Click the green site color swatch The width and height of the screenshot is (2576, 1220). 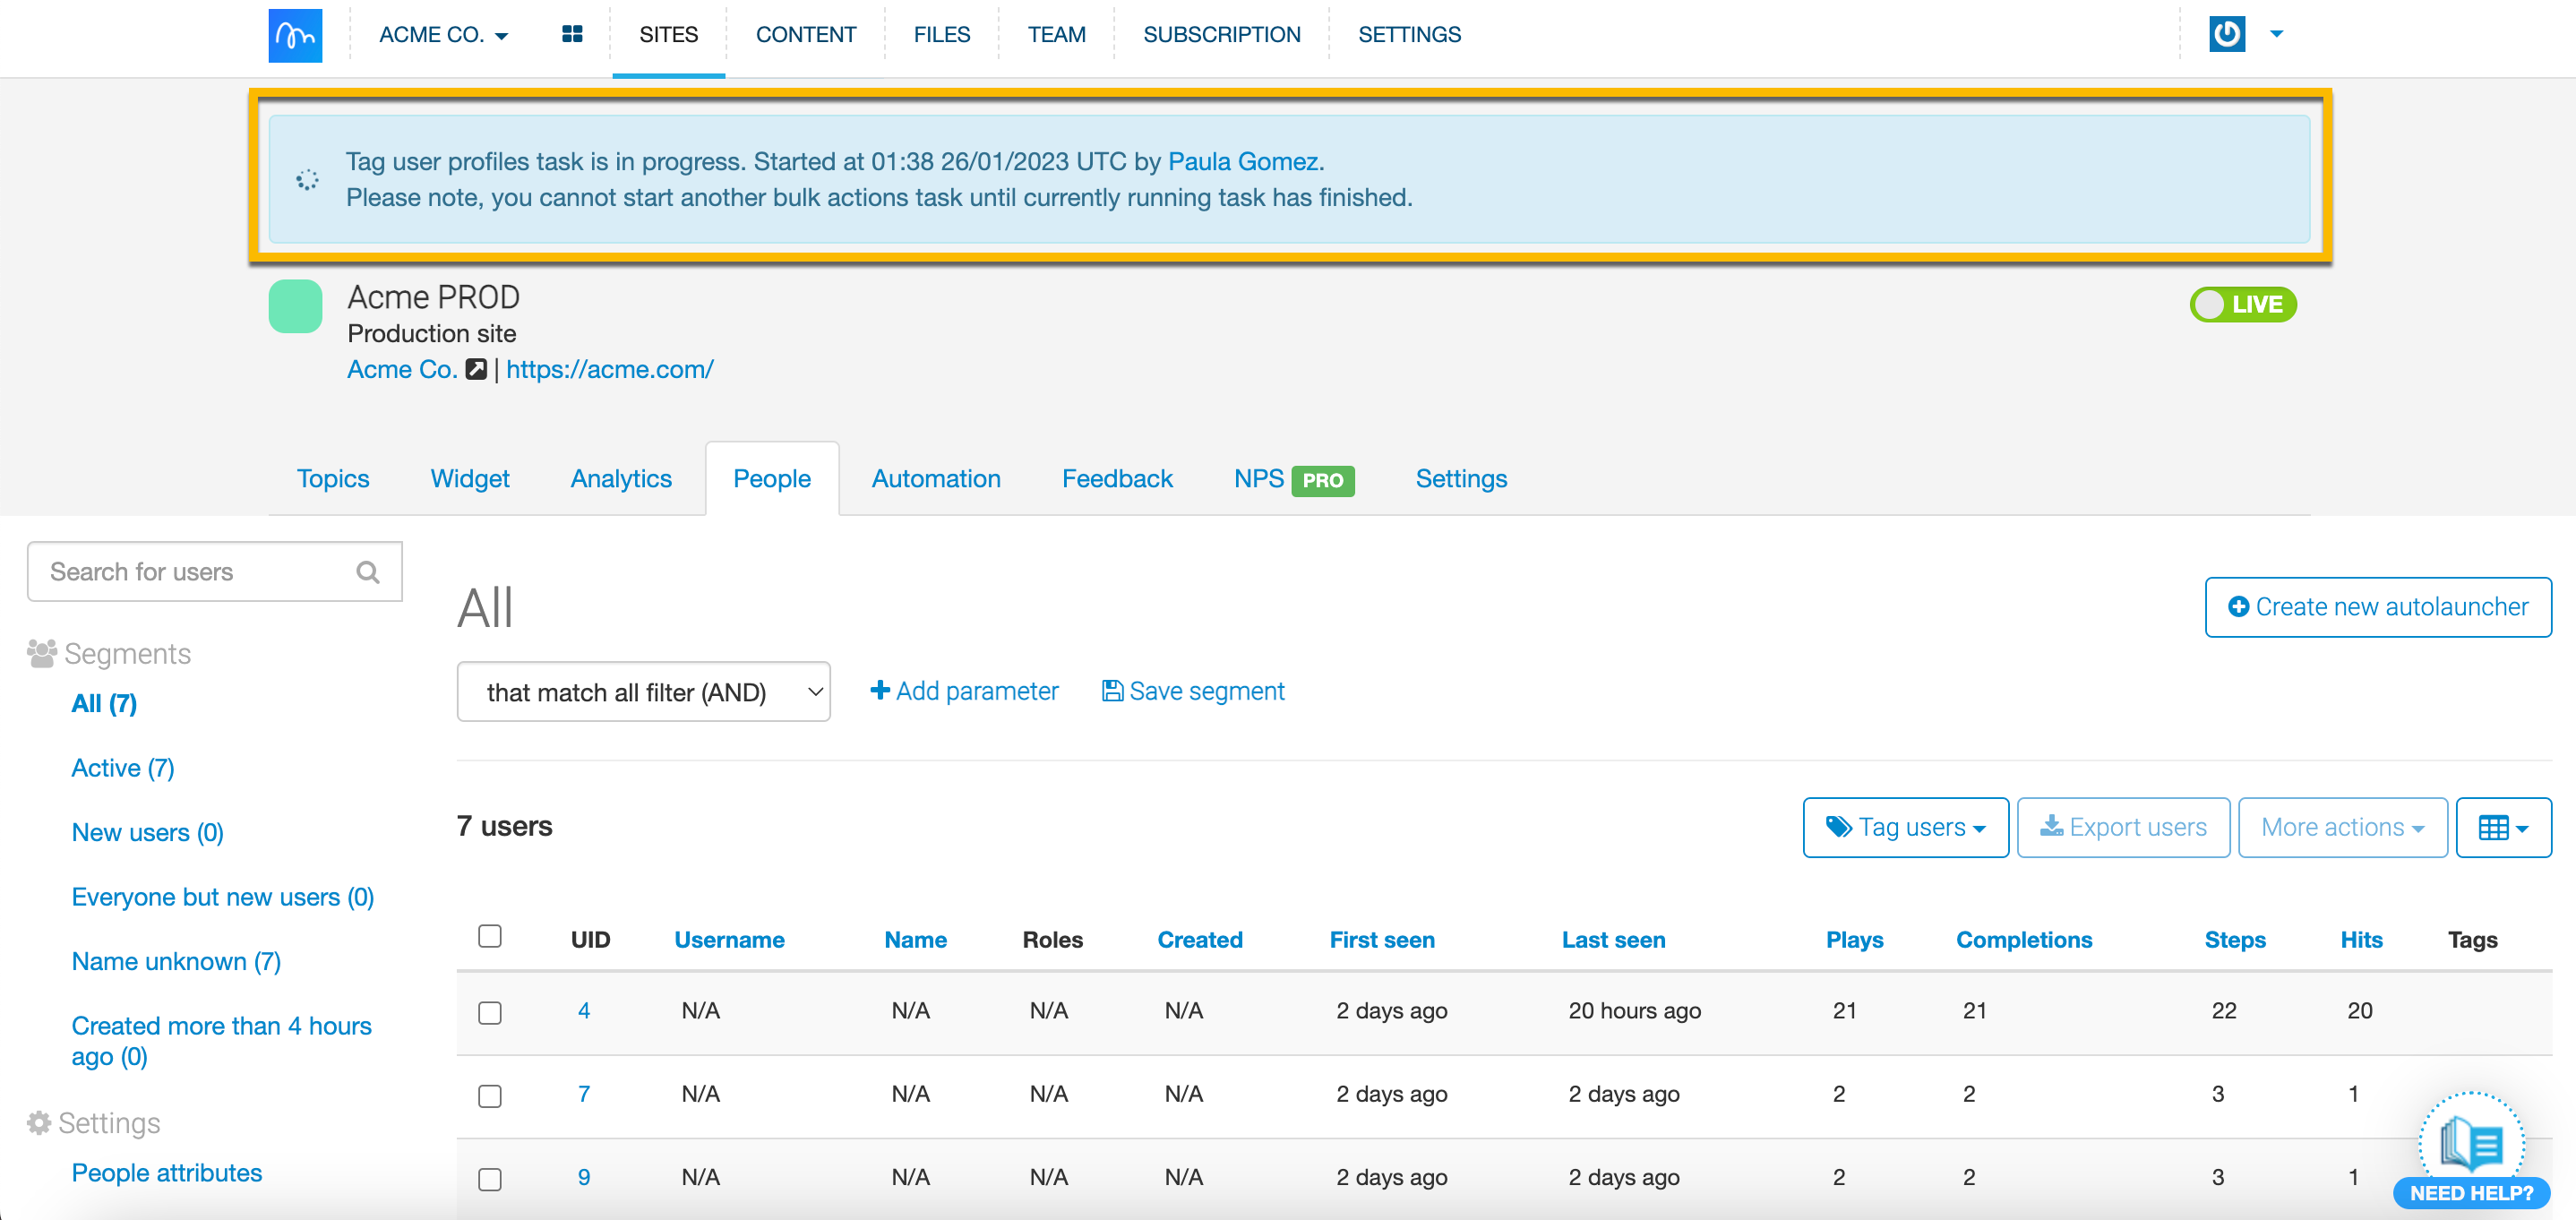[x=295, y=306]
